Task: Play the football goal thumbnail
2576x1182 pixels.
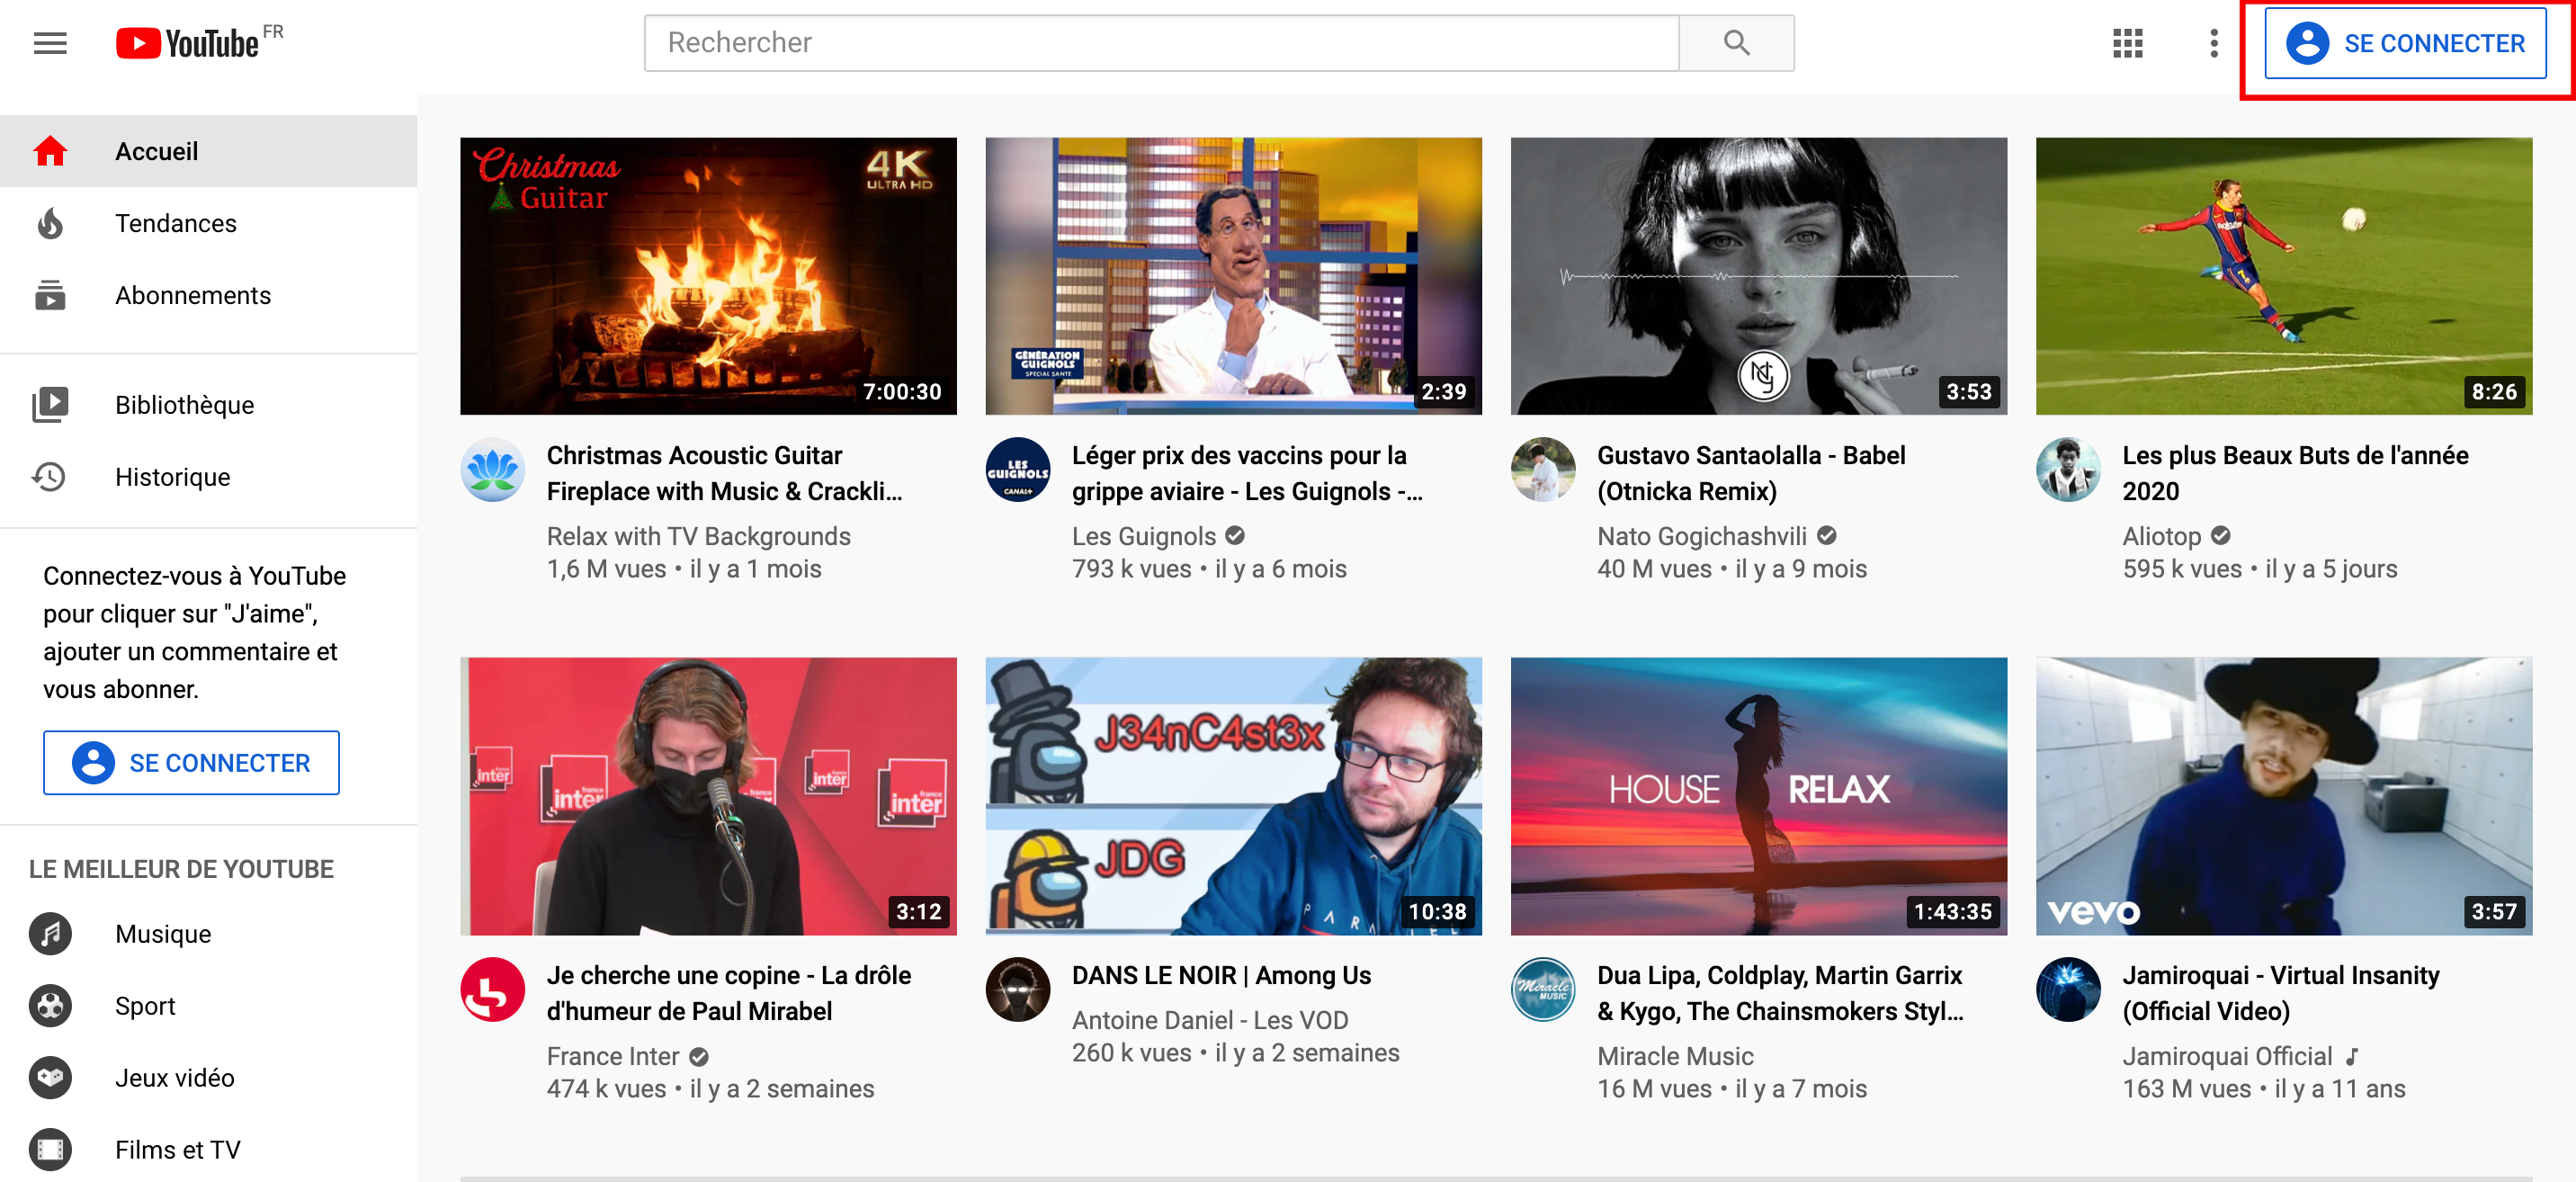Action: (x=2284, y=276)
